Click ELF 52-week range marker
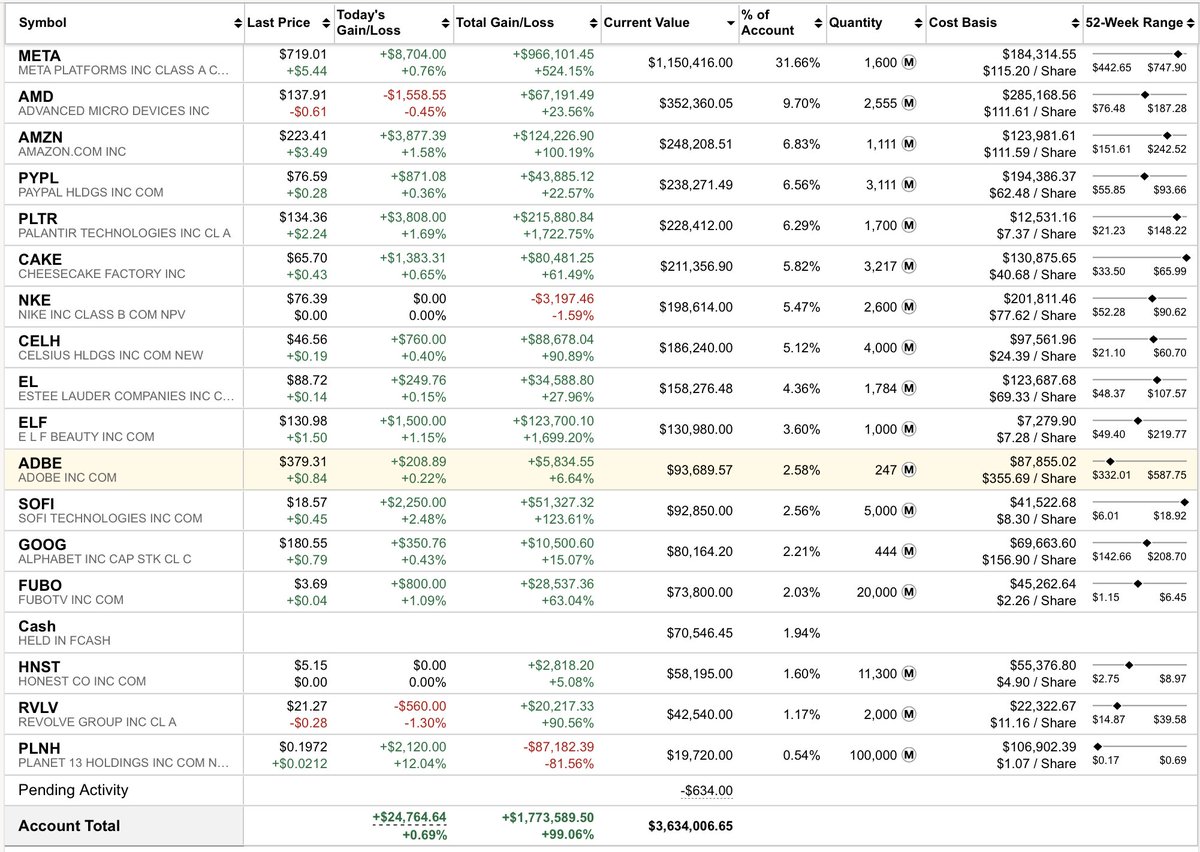The height and width of the screenshot is (852, 1200). [1136, 421]
